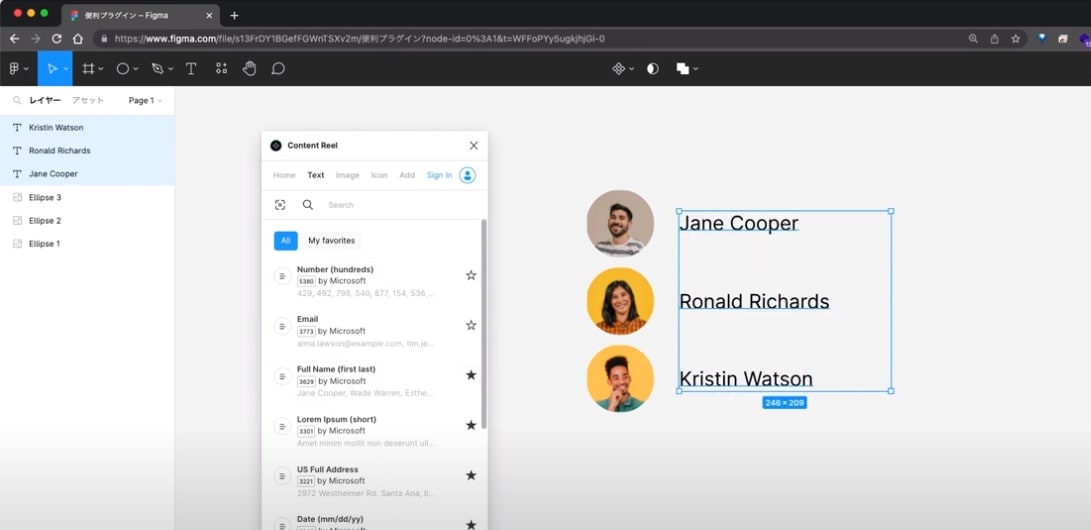Image resolution: width=1091 pixels, height=530 pixels.
Task: Select the Ellipse 3 layer
Action: tap(87, 198)
